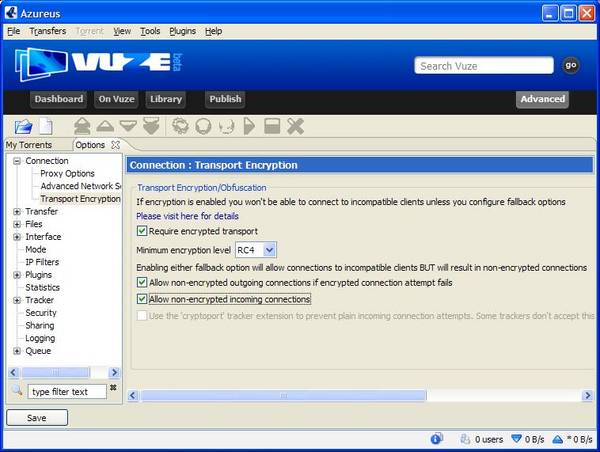
Task: Click the main panel horizontal scrollbar thumb
Action: click(283, 395)
